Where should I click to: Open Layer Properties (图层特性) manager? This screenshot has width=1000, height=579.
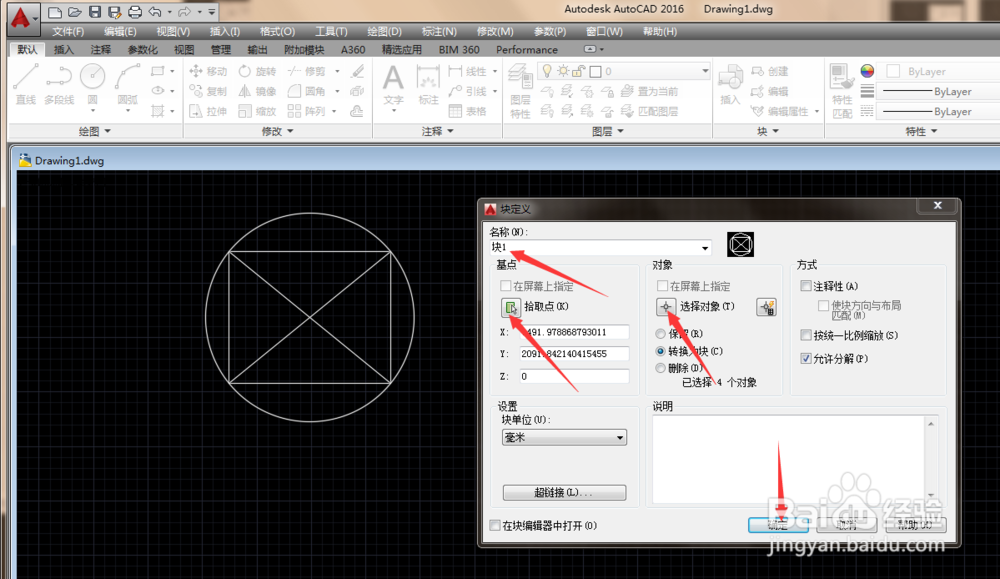tap(520, 91)
